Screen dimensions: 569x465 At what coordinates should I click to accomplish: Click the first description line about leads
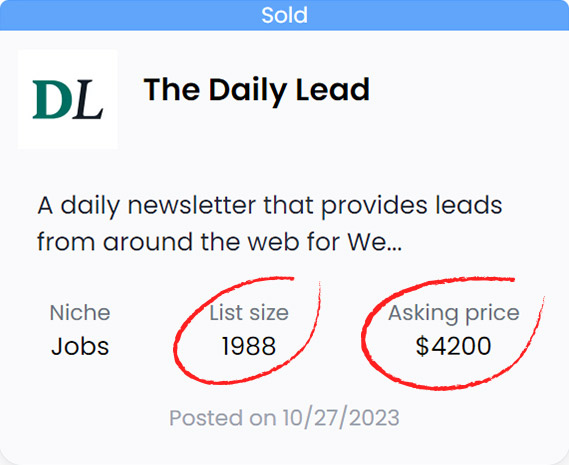(270, 206)
